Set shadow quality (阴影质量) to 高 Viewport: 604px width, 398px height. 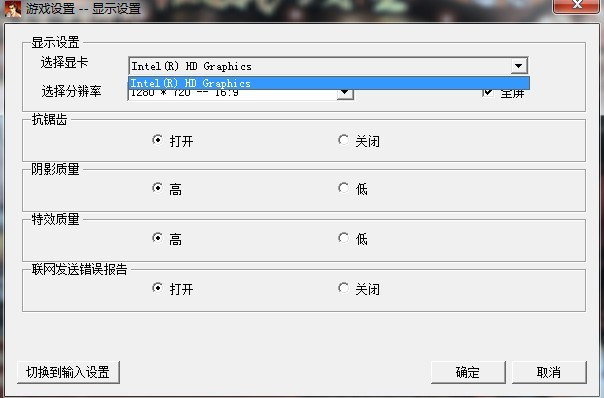157,188
